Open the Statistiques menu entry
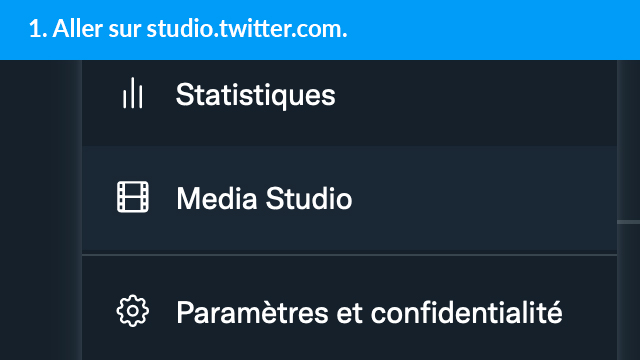 tap(349, 103)
